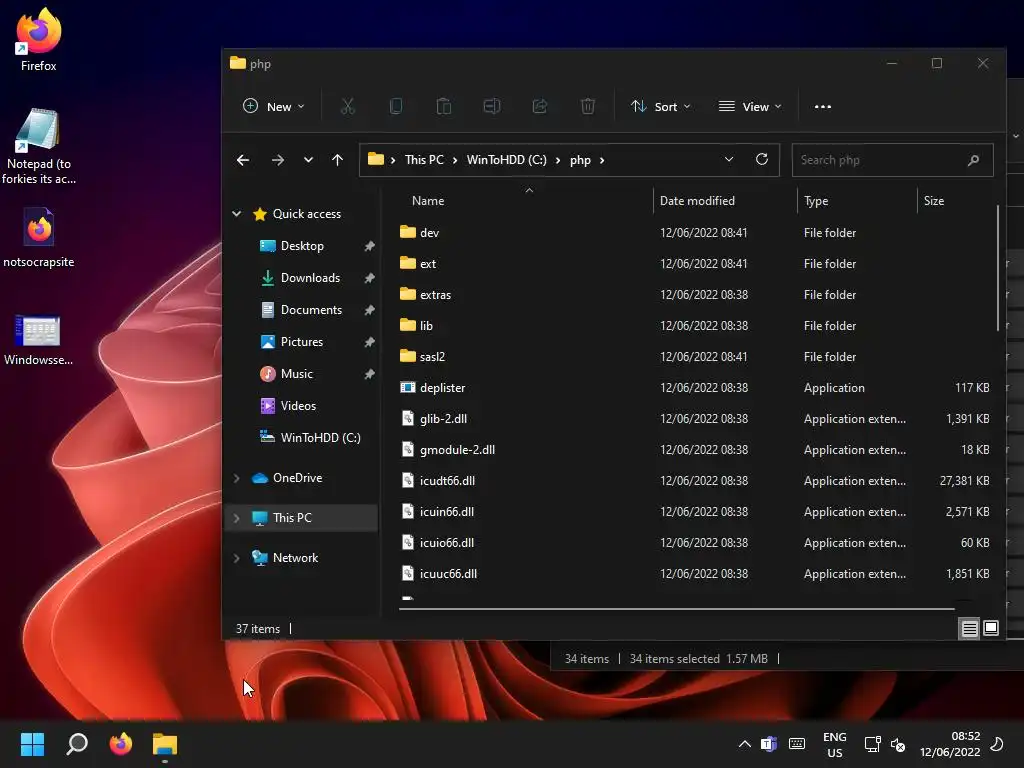1024x768 pixels.
Task: Click the muted volume tray icon
Action: click(x=899, y=744)
